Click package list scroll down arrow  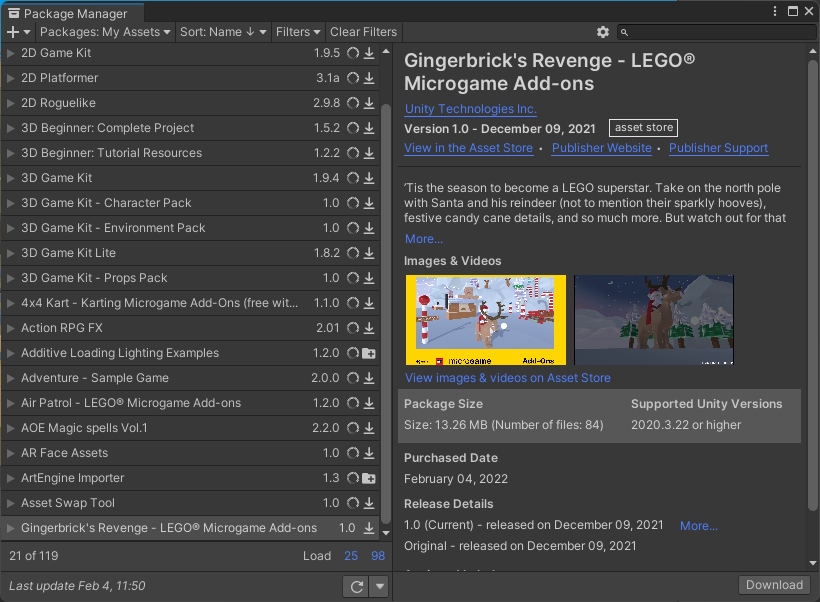tap(386, 533)
